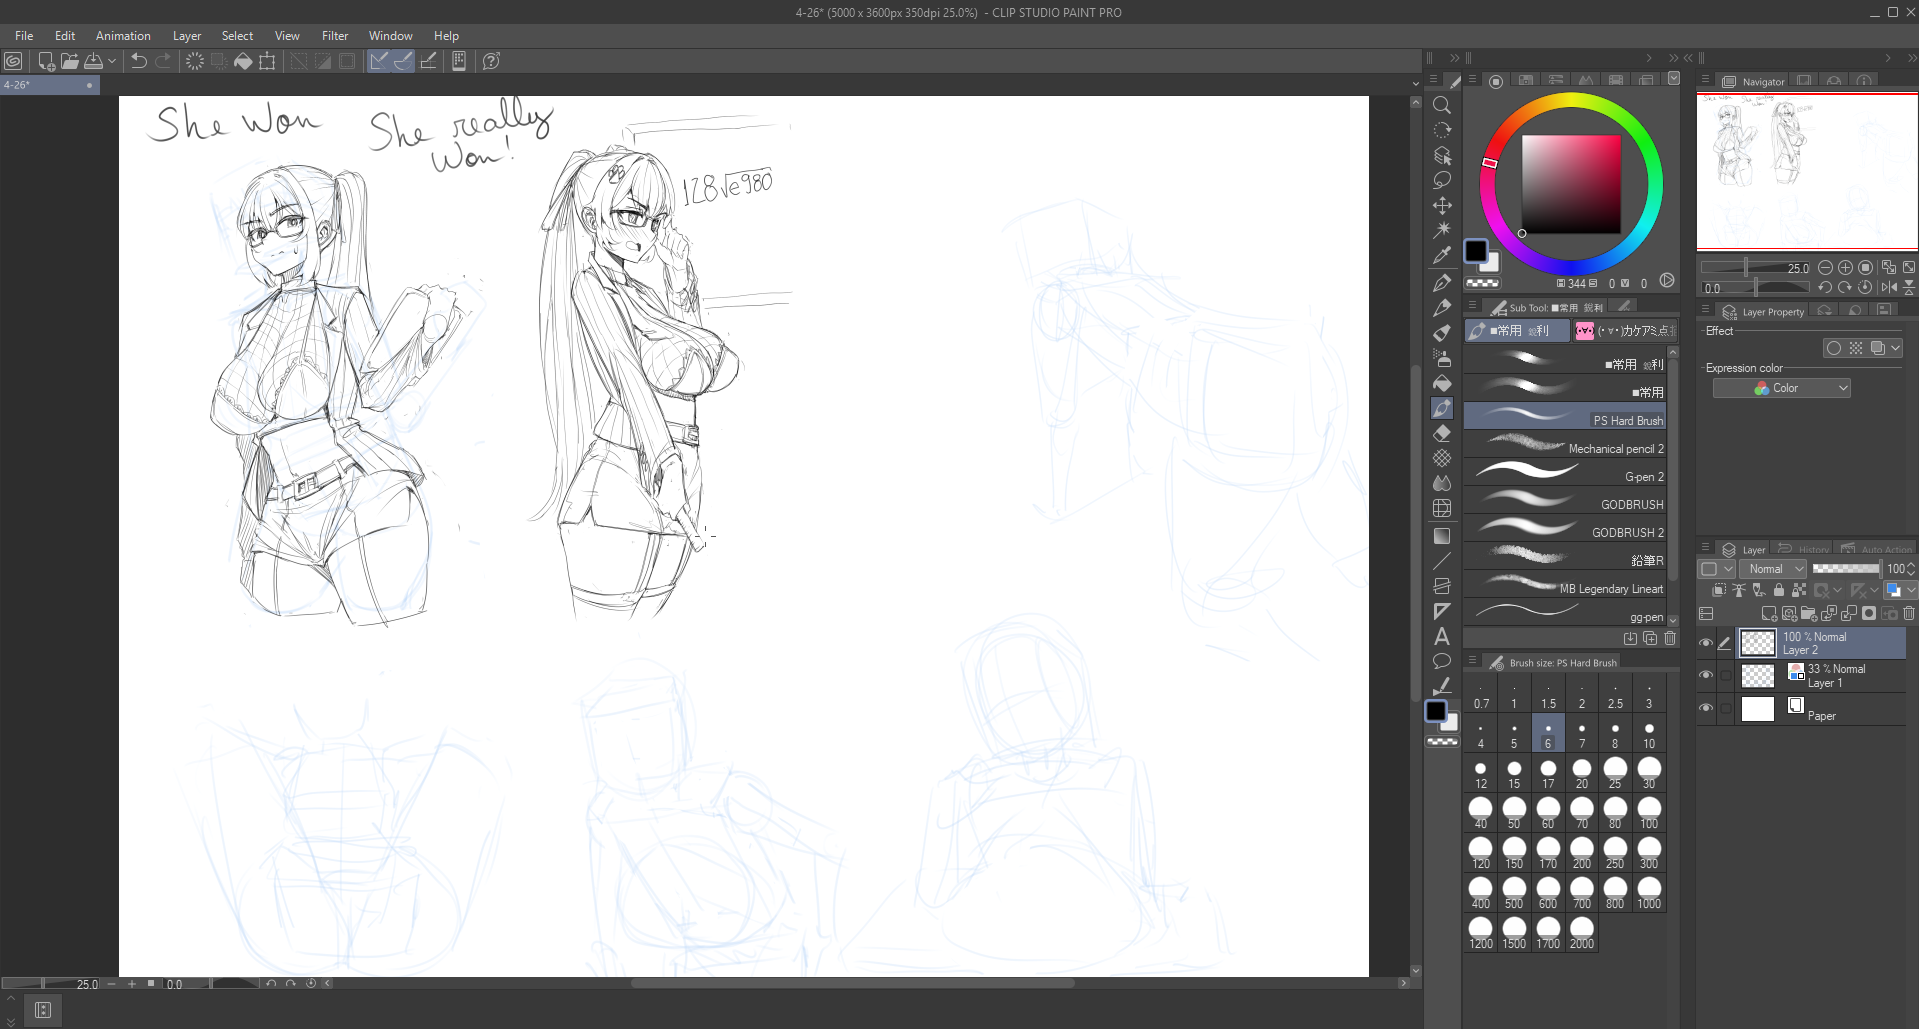Viewport: 1919px width, 1029px height.
Task: Click the Undo arrow in command bar
Action: tap(139, 61)
